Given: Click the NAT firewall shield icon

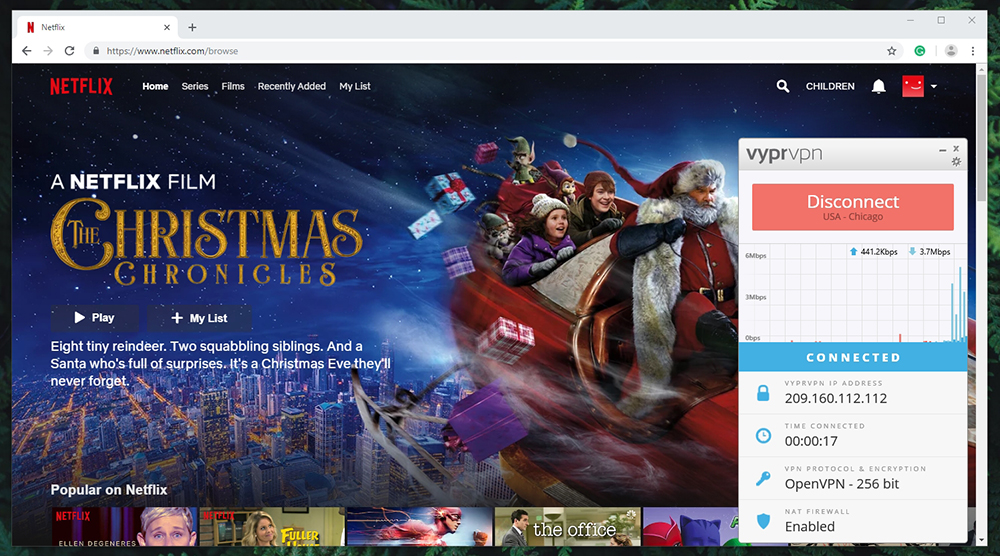Looking at the screenshot, I should [763, 521].
